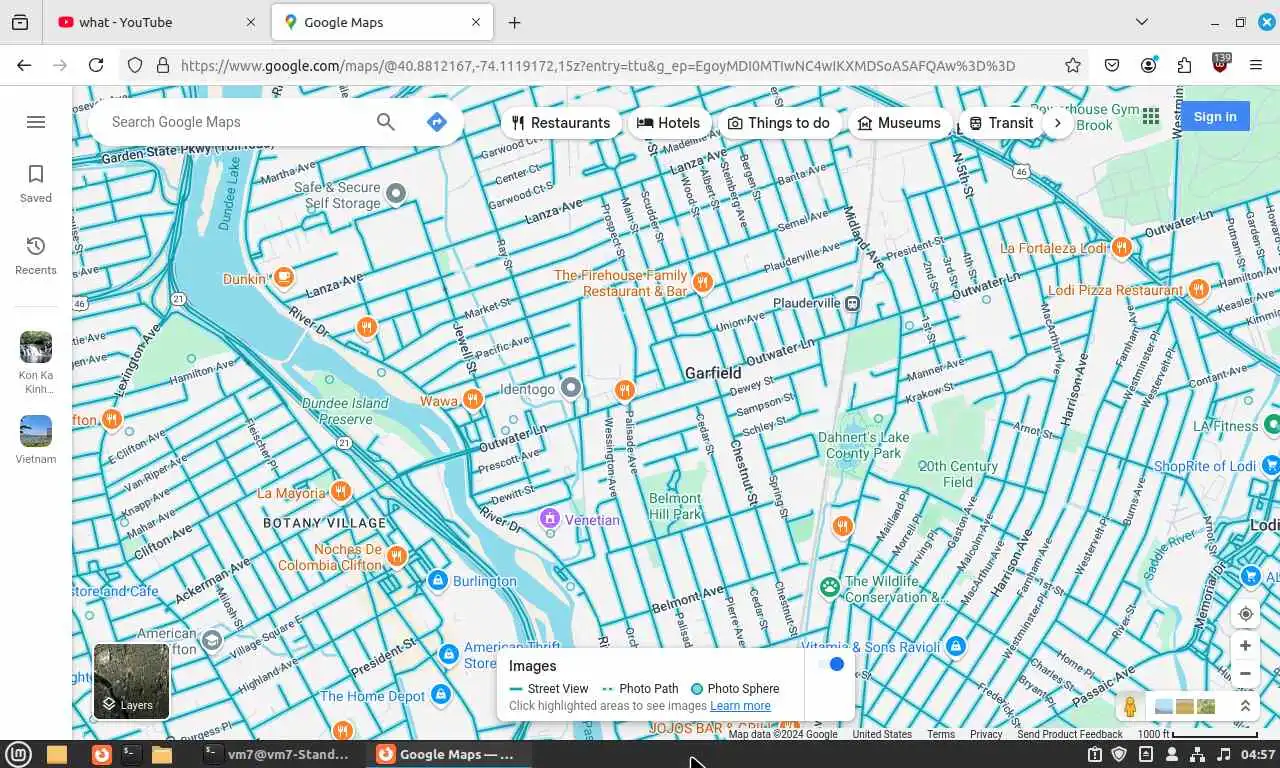Open the Learn more link
1280x768 pixels.
click(x=740, y=706)
